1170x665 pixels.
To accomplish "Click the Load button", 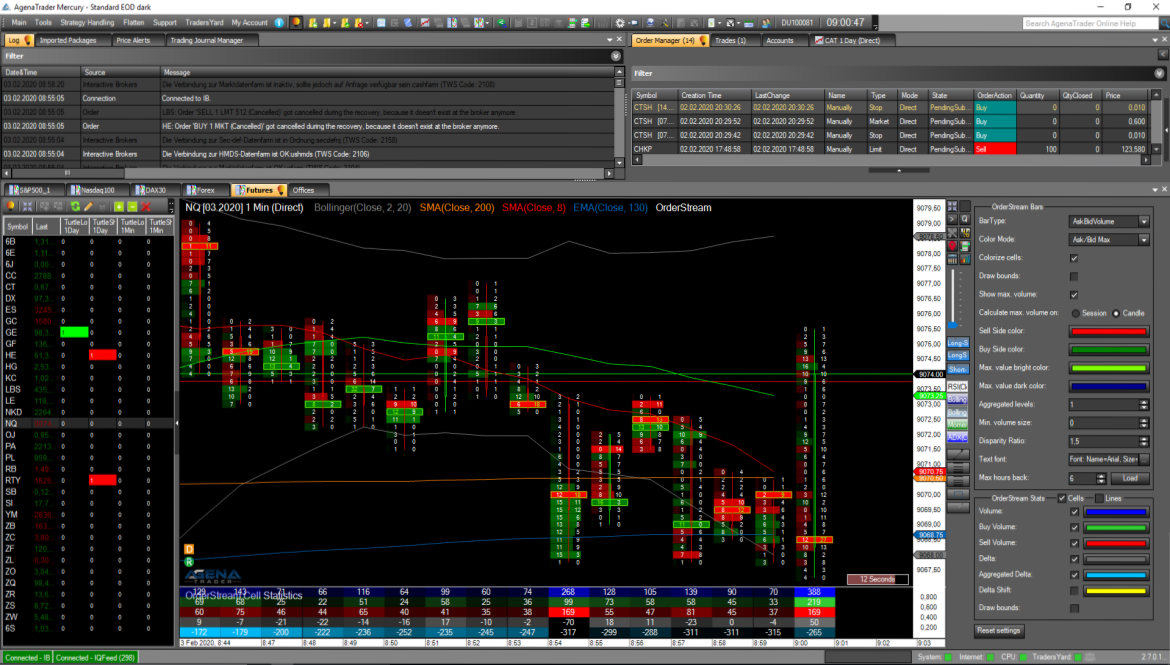I will [x=1130, y=478].
